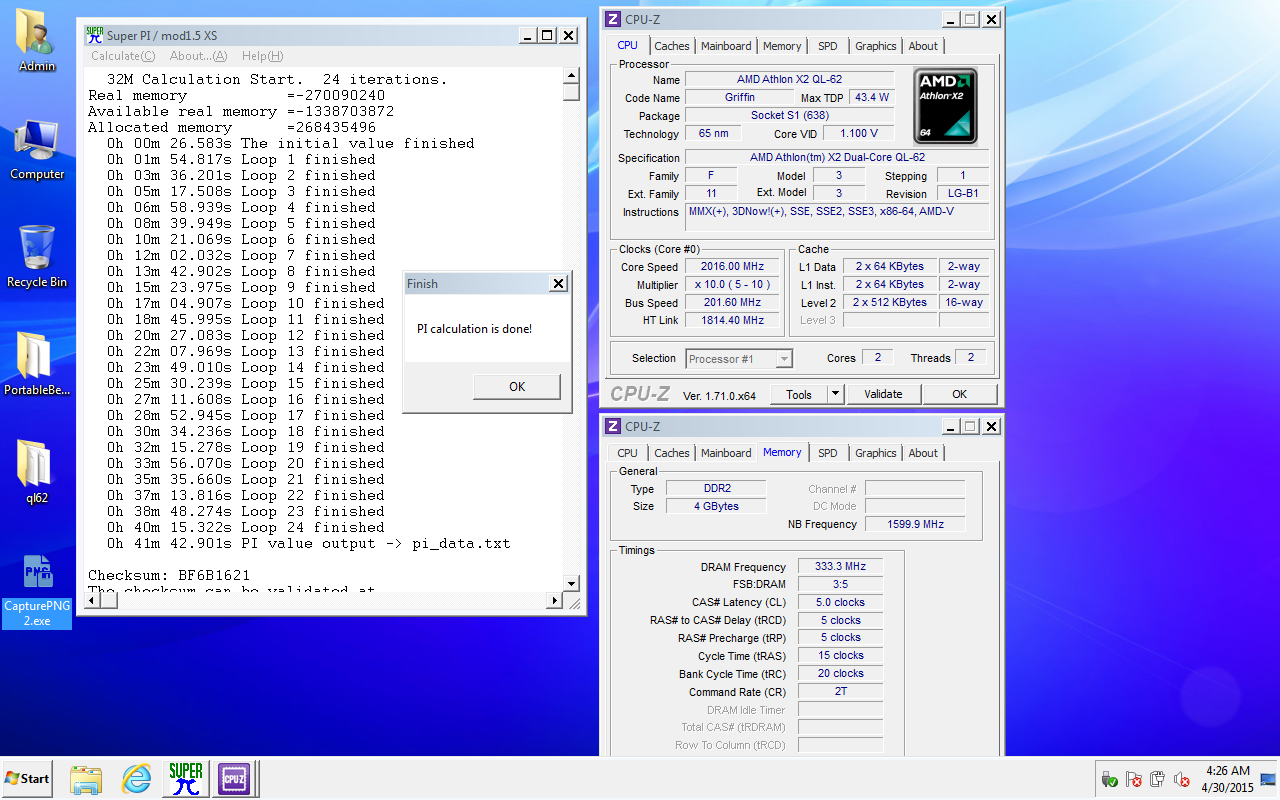Click the power tray icon
Image resolution: width=1280 pixels, height=800 pixels.
[x=1158, y=779]
